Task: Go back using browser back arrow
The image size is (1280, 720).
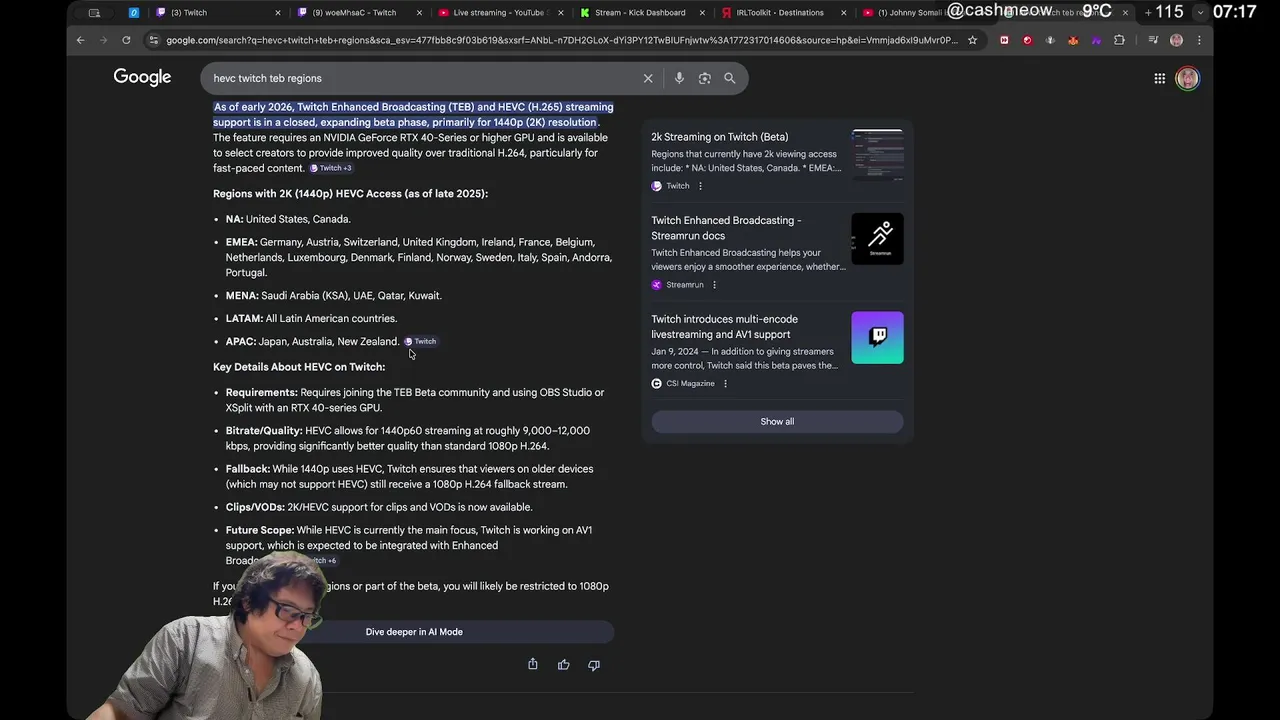Action: pyautogui.click(x=80, y=40)
